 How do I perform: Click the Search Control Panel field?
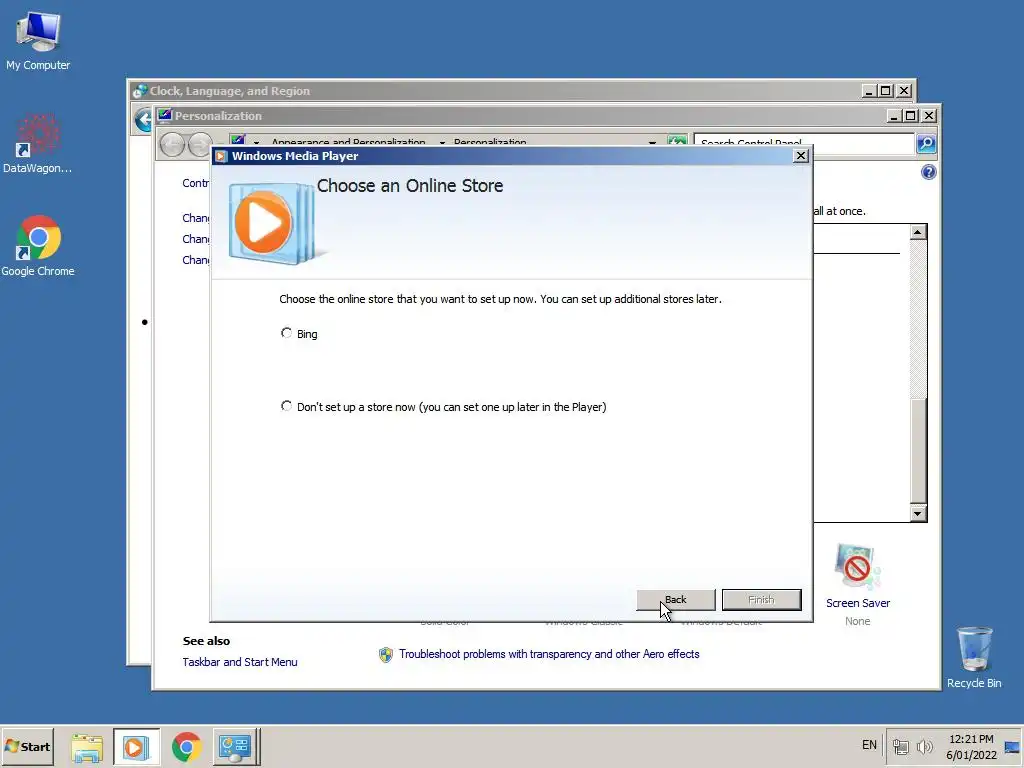[x=803, y=143]
